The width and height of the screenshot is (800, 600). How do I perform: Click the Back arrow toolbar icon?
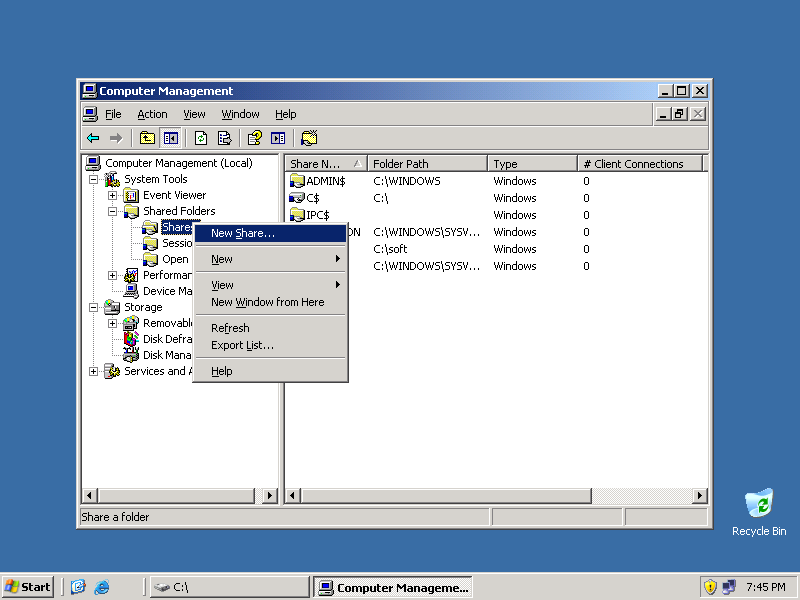click(x=93, y=138)
